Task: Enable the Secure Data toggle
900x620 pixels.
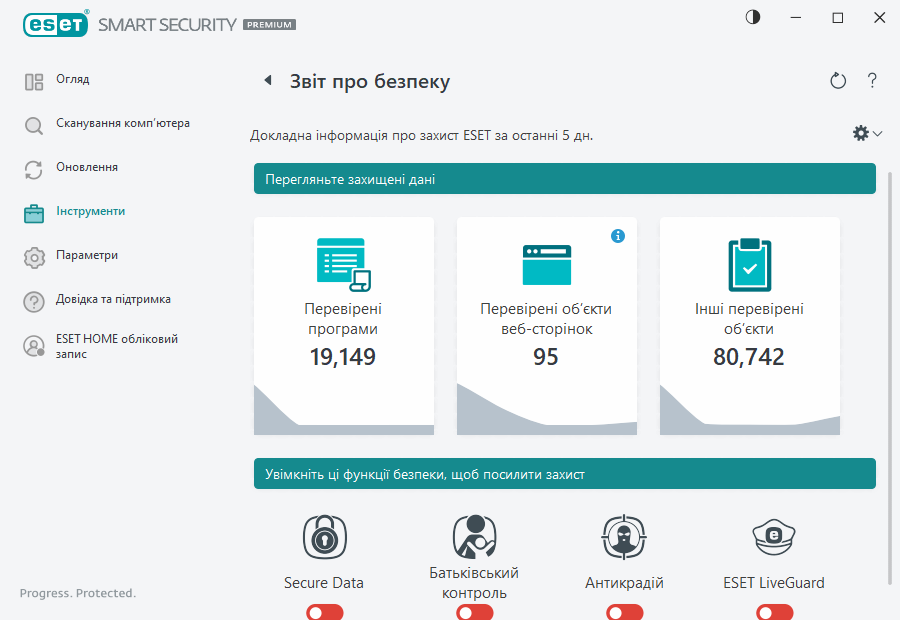Action: [324, 611]
